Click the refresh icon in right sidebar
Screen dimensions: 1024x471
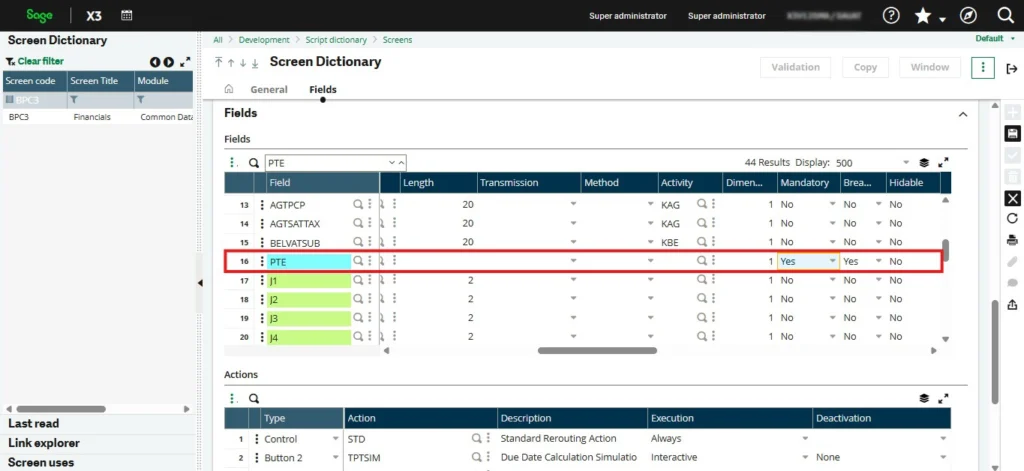[1012, 218]
